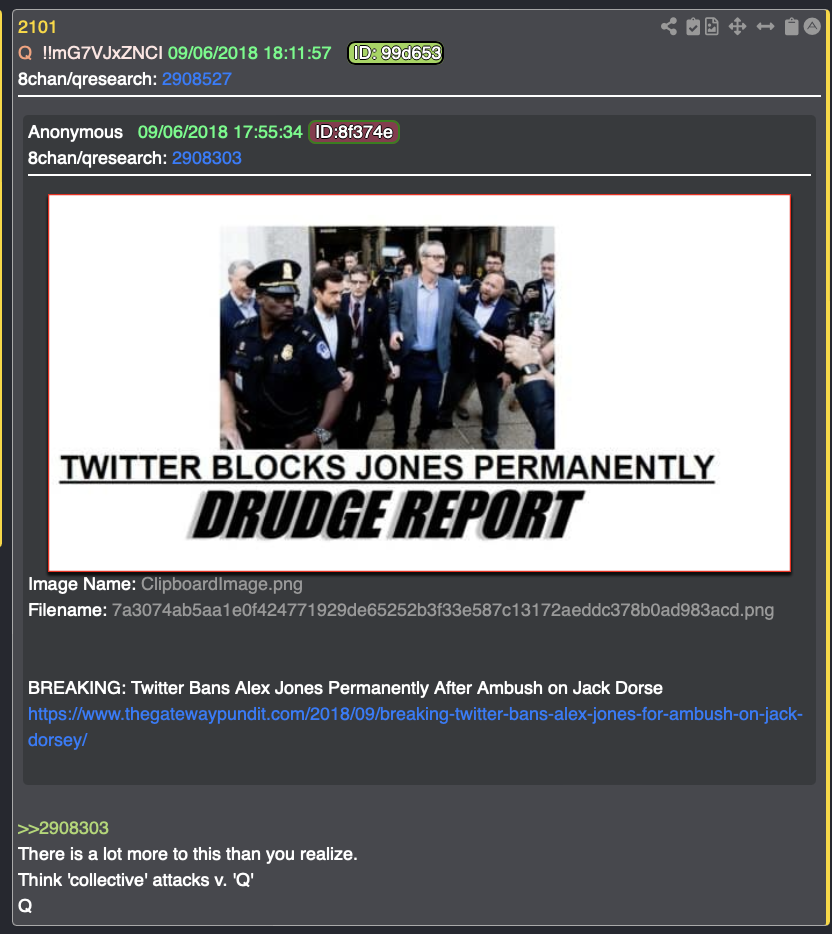
Task: Click the image file icon
Action: coord(712,26)
